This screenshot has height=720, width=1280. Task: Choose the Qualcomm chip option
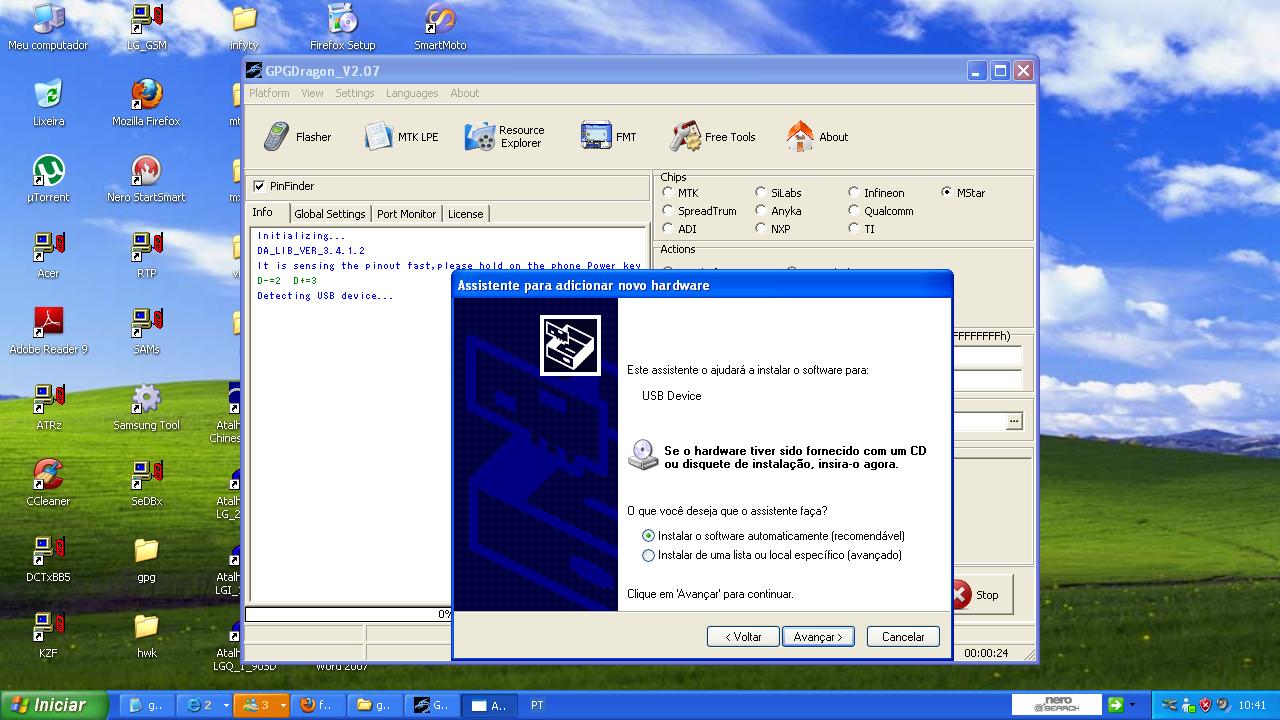click(854, 210)
